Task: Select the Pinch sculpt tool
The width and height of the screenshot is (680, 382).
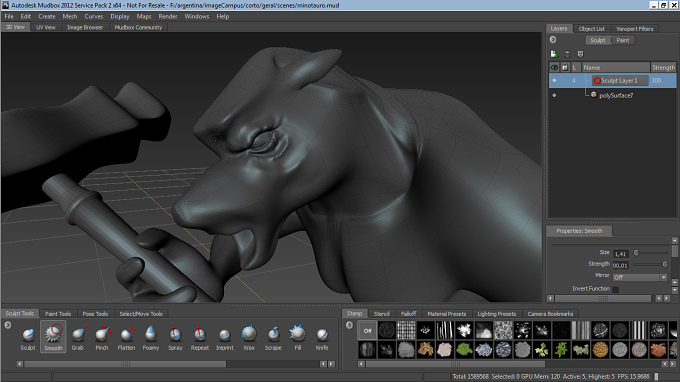Action: tap(102, 337)
